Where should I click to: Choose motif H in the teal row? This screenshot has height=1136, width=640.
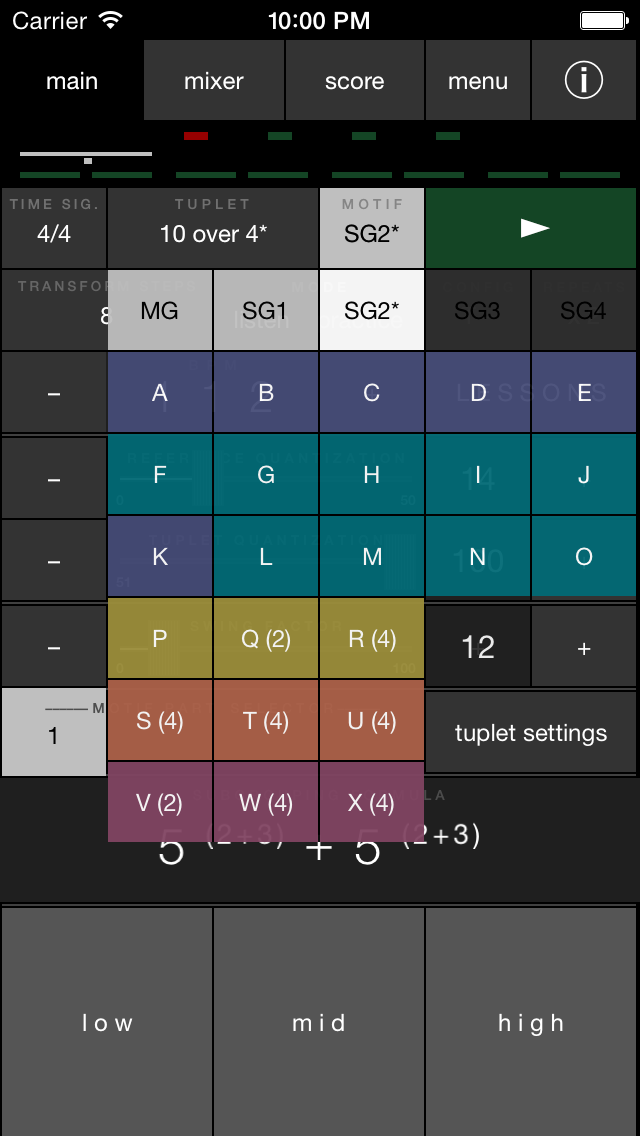[372, 475]
